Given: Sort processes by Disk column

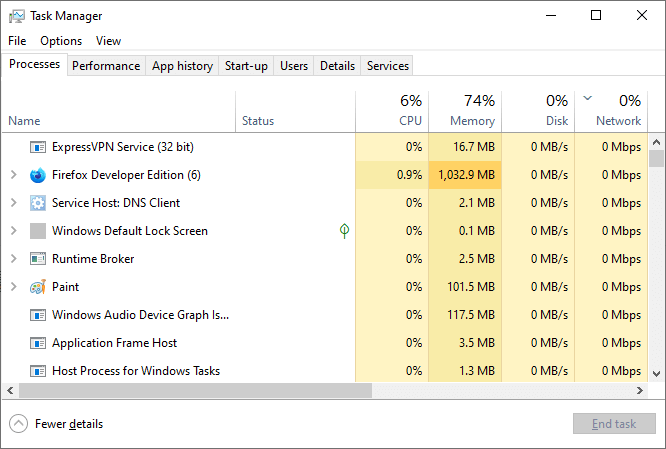Looking at the screenshot, I should (x=538, y=112).
